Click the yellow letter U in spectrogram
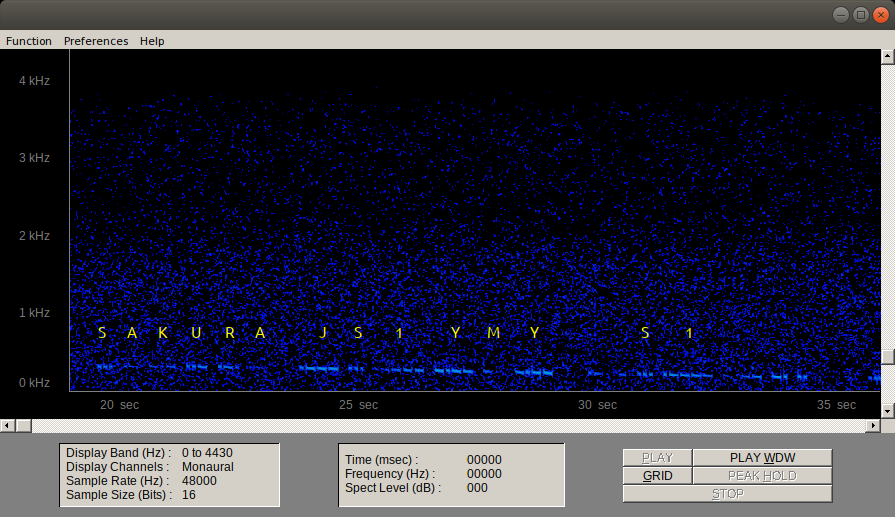This screenshot has width=895, height=517. click(196, 333)
